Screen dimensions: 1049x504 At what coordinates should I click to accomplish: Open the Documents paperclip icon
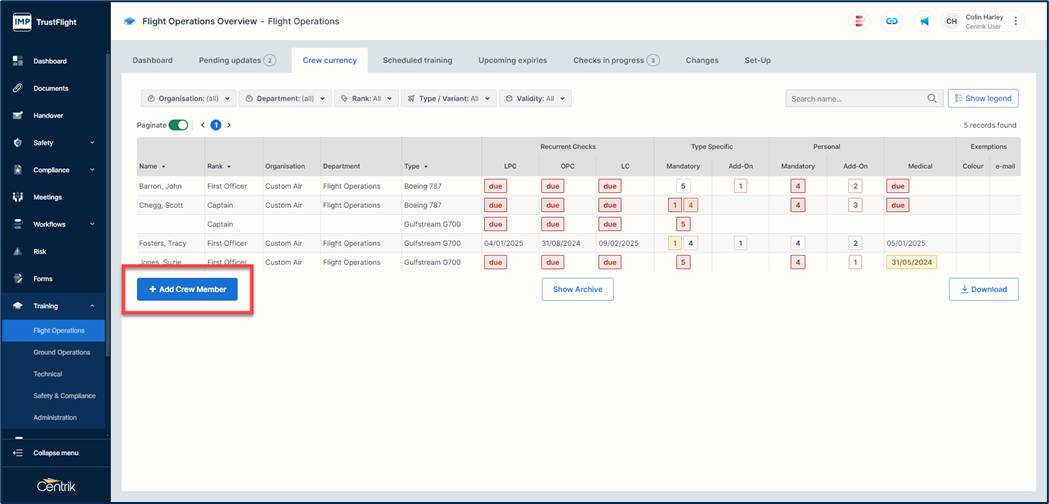click(18, 88)
